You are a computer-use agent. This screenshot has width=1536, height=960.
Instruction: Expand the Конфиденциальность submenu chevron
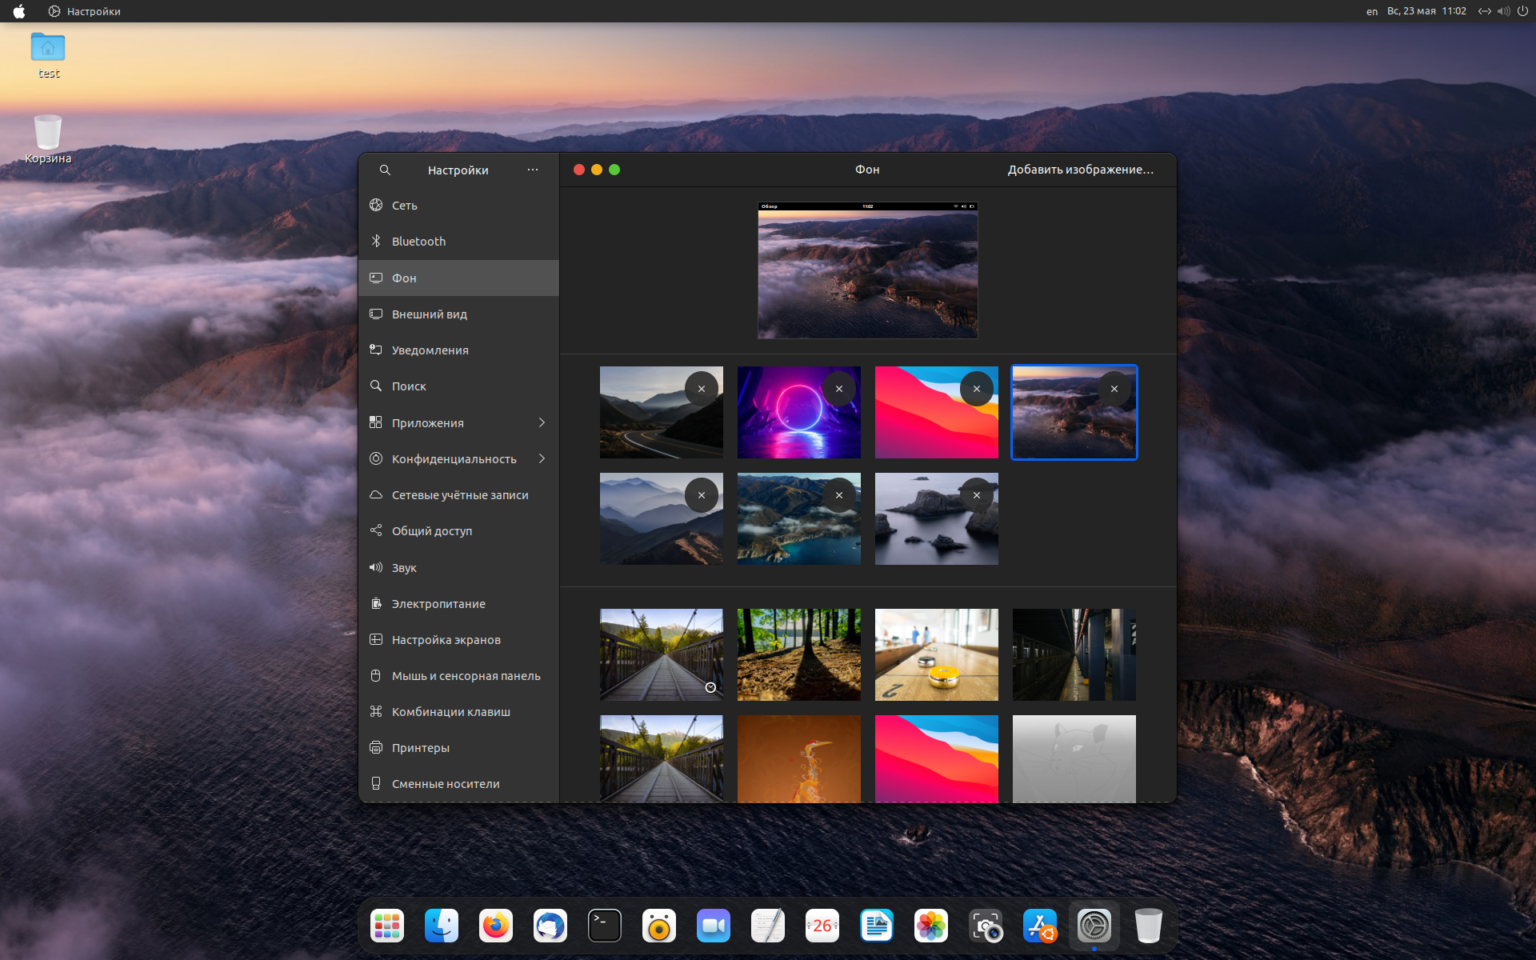[x=542, y=459]
